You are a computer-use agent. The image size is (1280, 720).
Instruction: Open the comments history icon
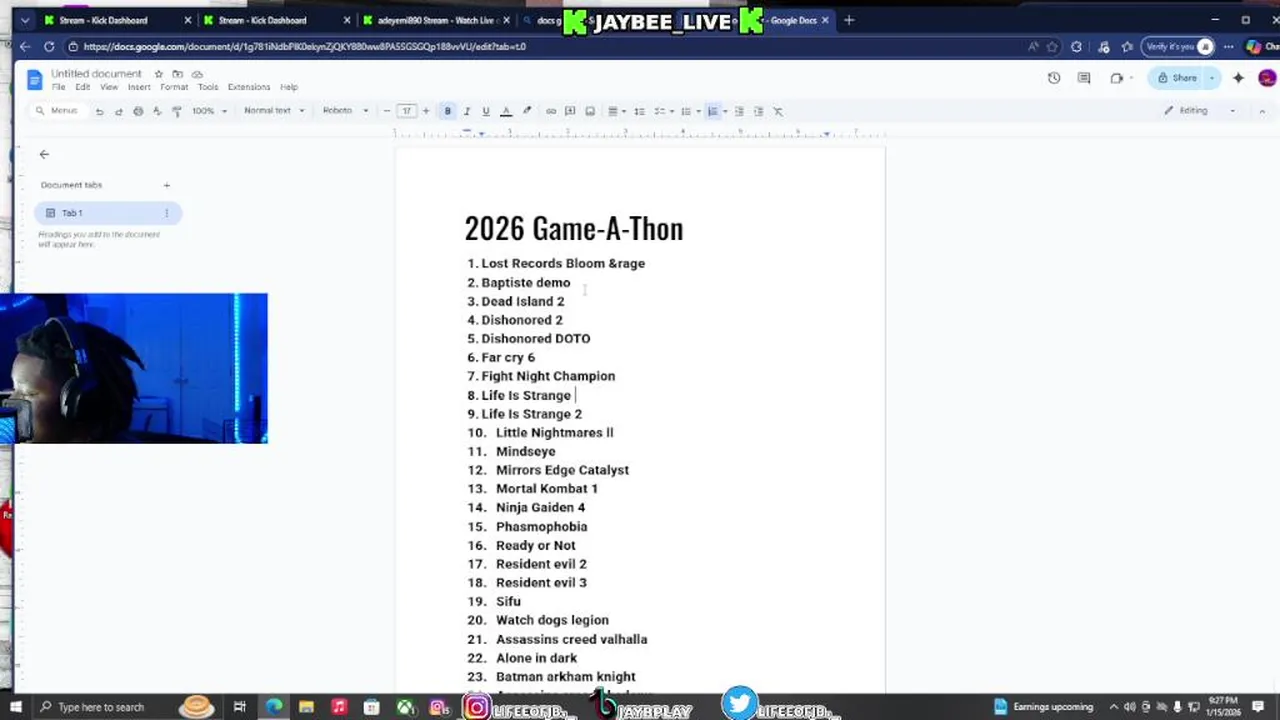point(1084,78)
